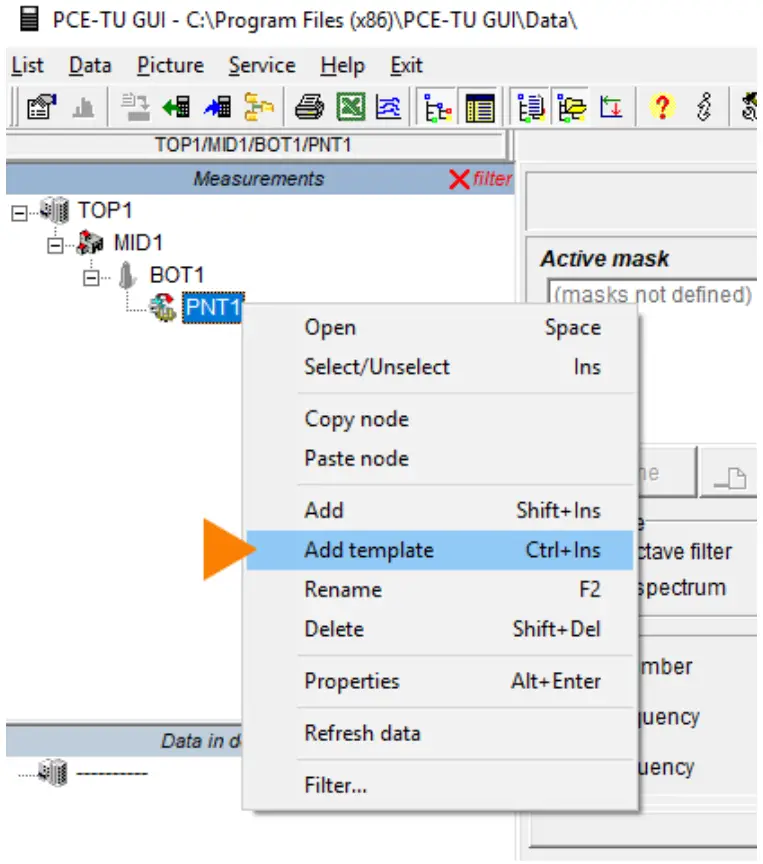Select the highlighted PNT1 tree item
Image resolution: width=763 pixels, height=864 pixels.
(213, 307)
